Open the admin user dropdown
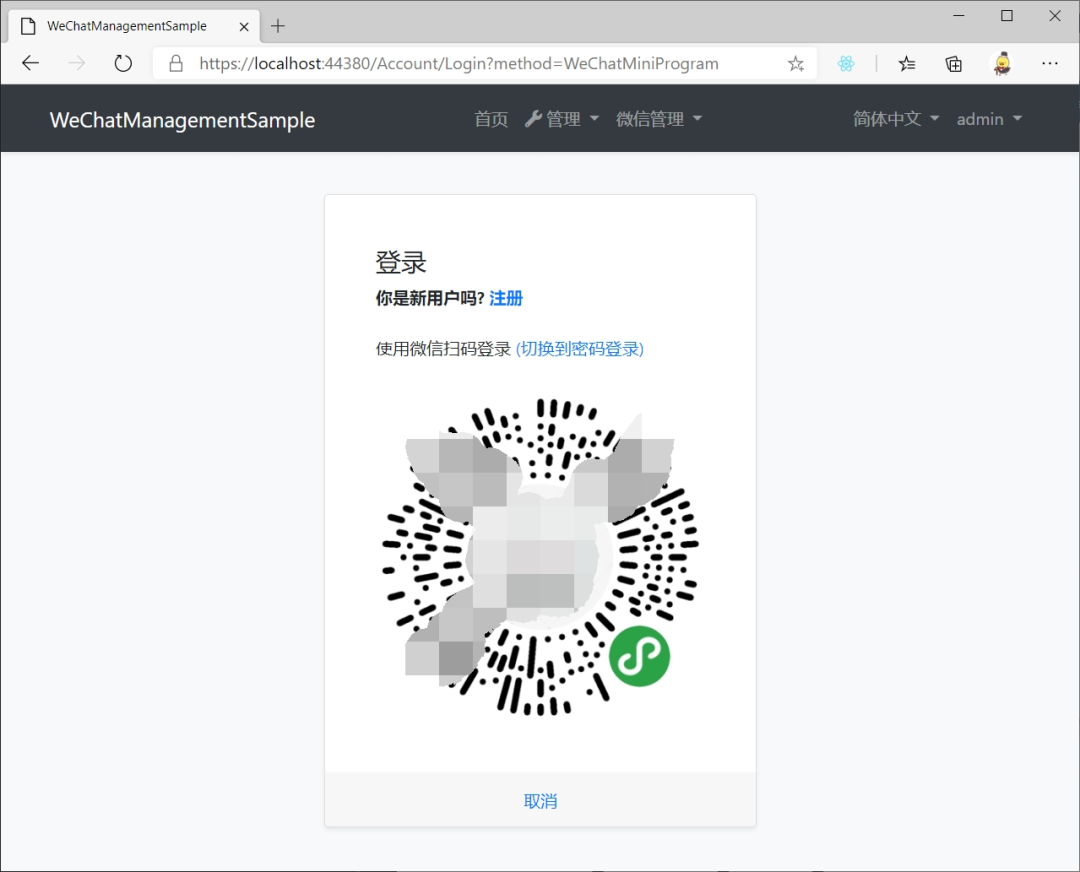The image size is (1080, 872). pos(989,119)
